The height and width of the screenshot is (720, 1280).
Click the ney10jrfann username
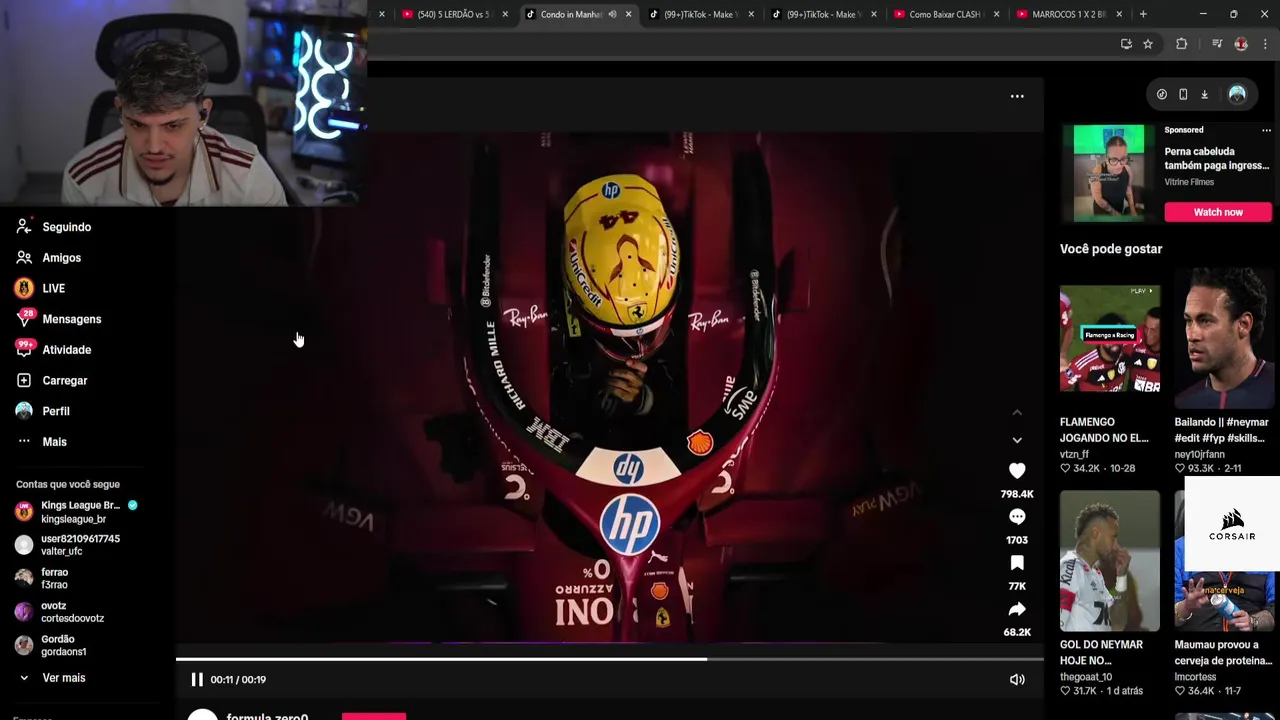click(1199, 454)
